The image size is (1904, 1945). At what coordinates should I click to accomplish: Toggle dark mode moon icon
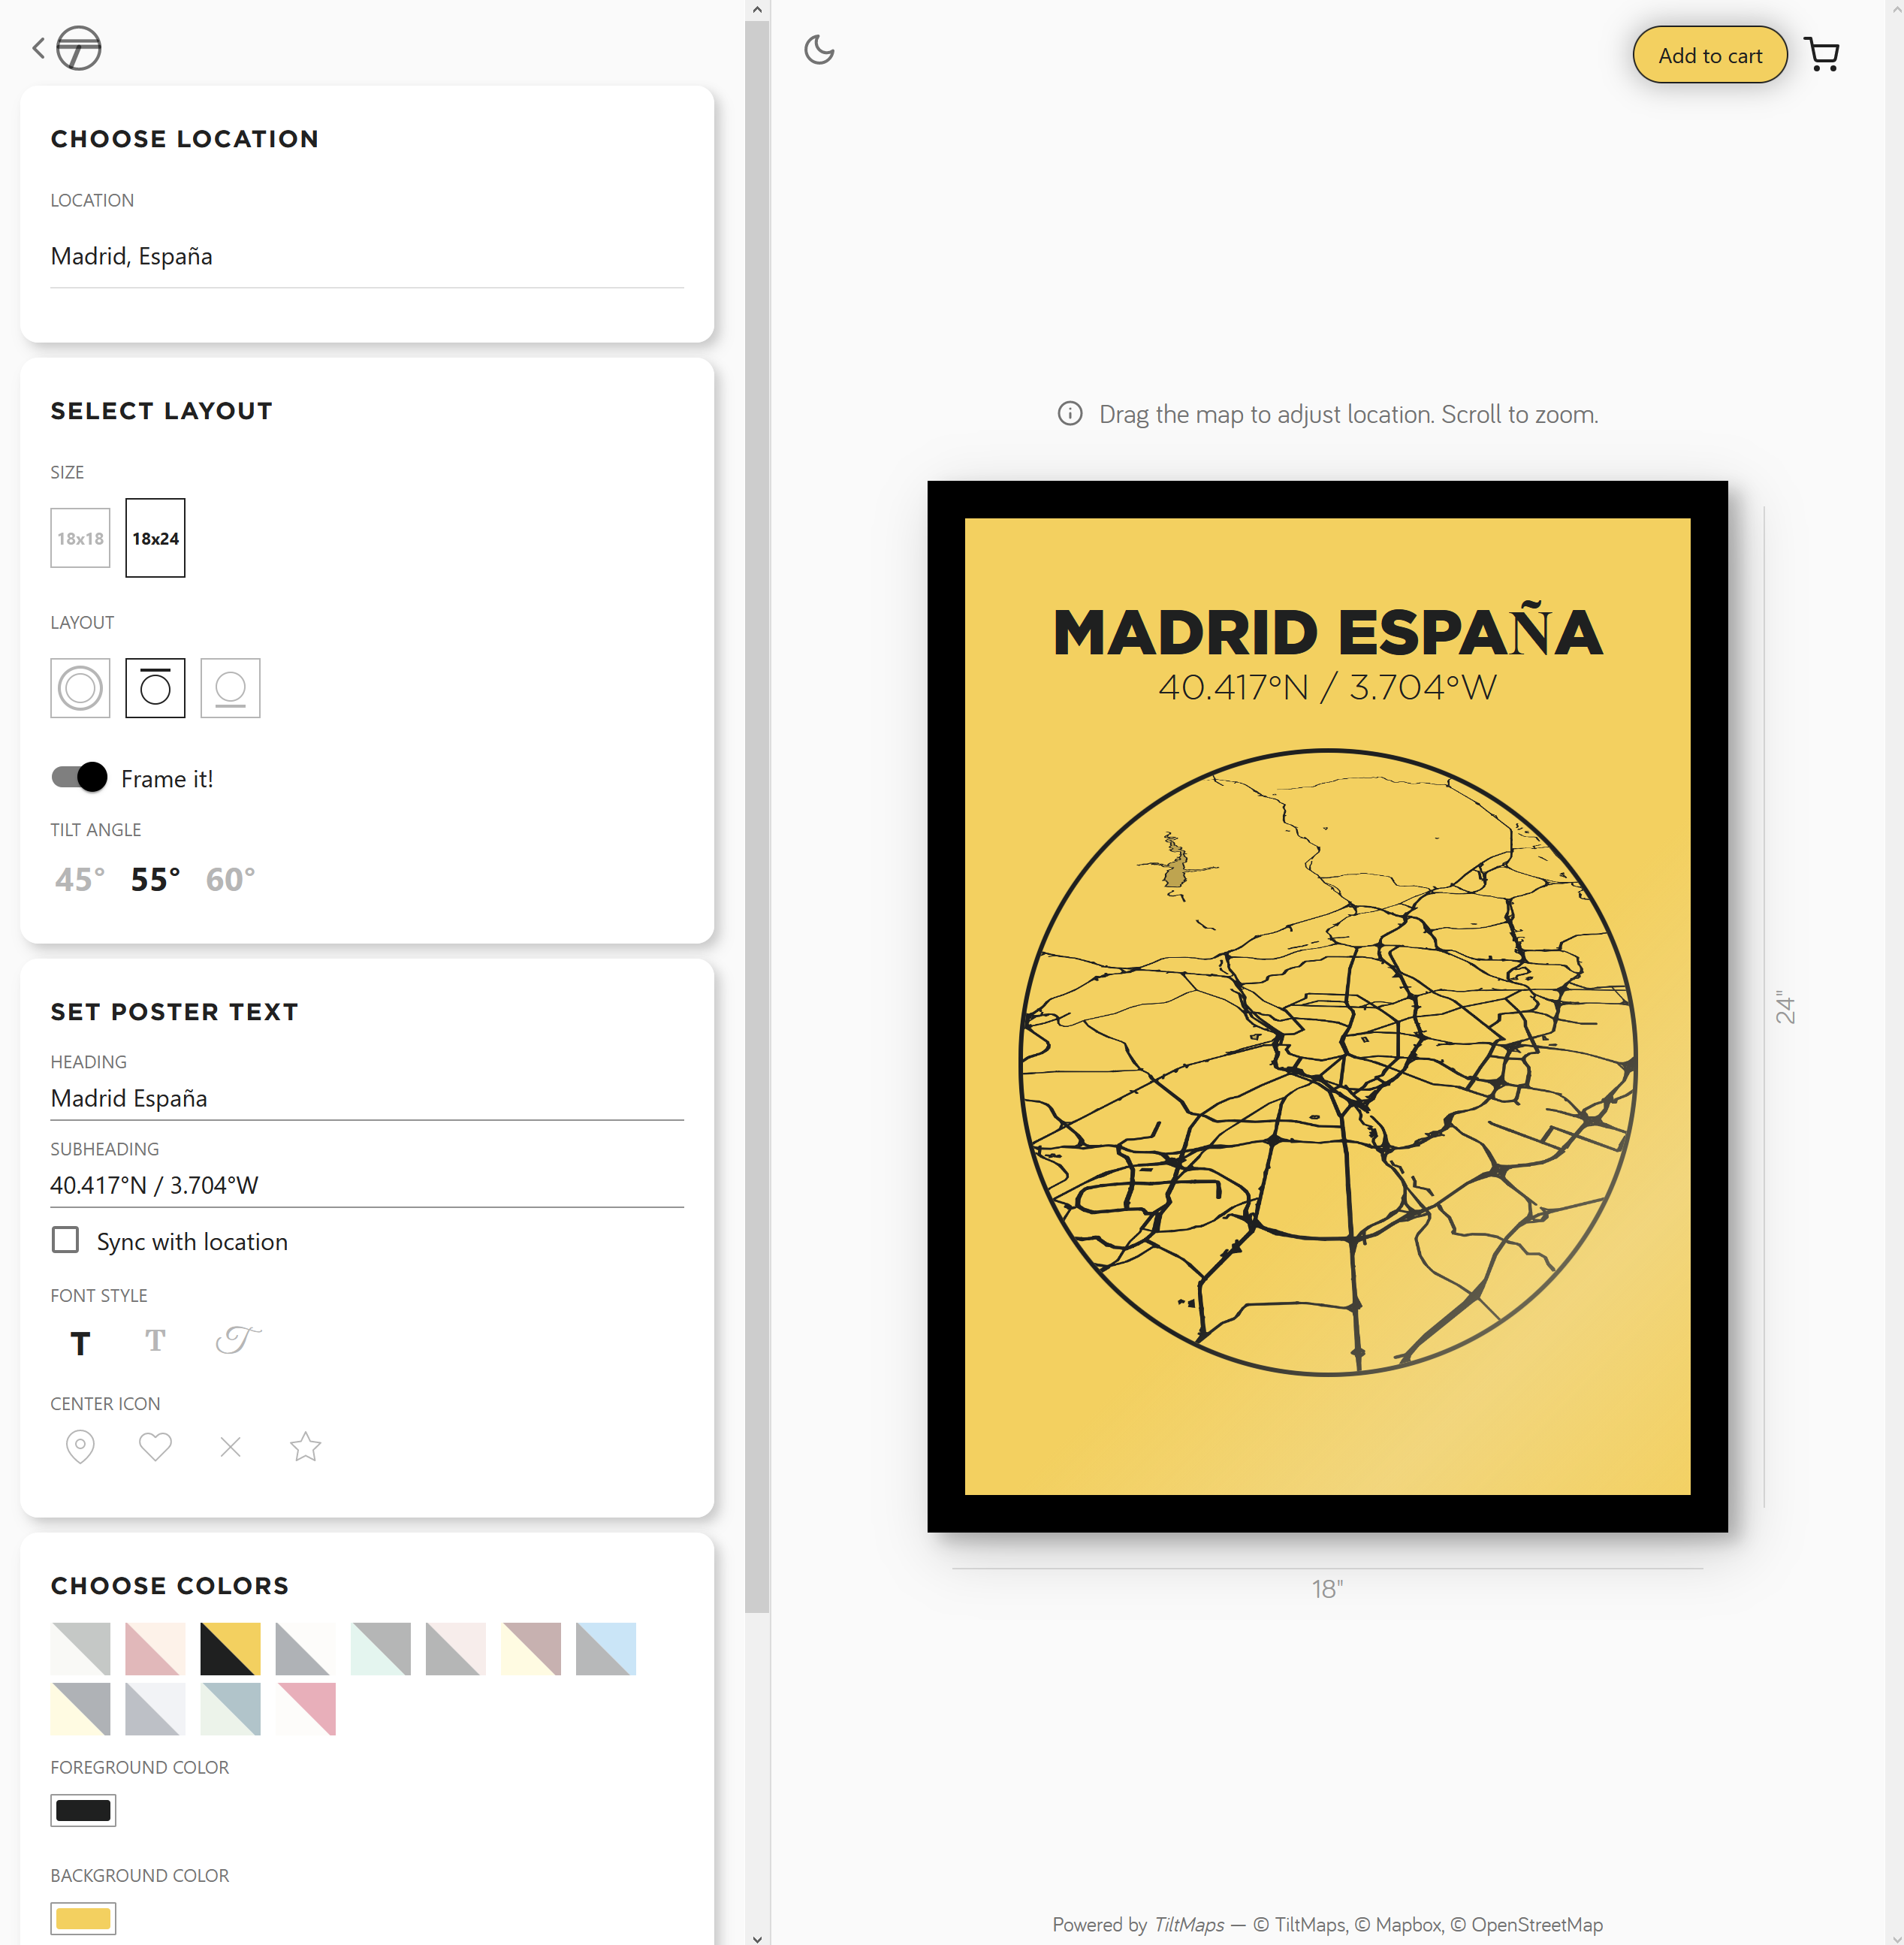819,50
